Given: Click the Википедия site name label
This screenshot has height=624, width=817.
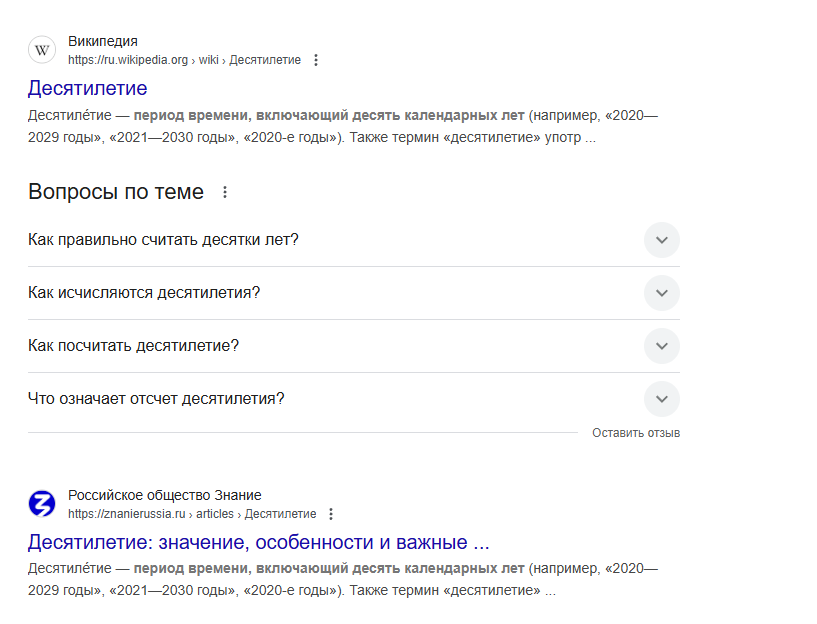Looking at the screenshot, I should click(x=103, y=41).
